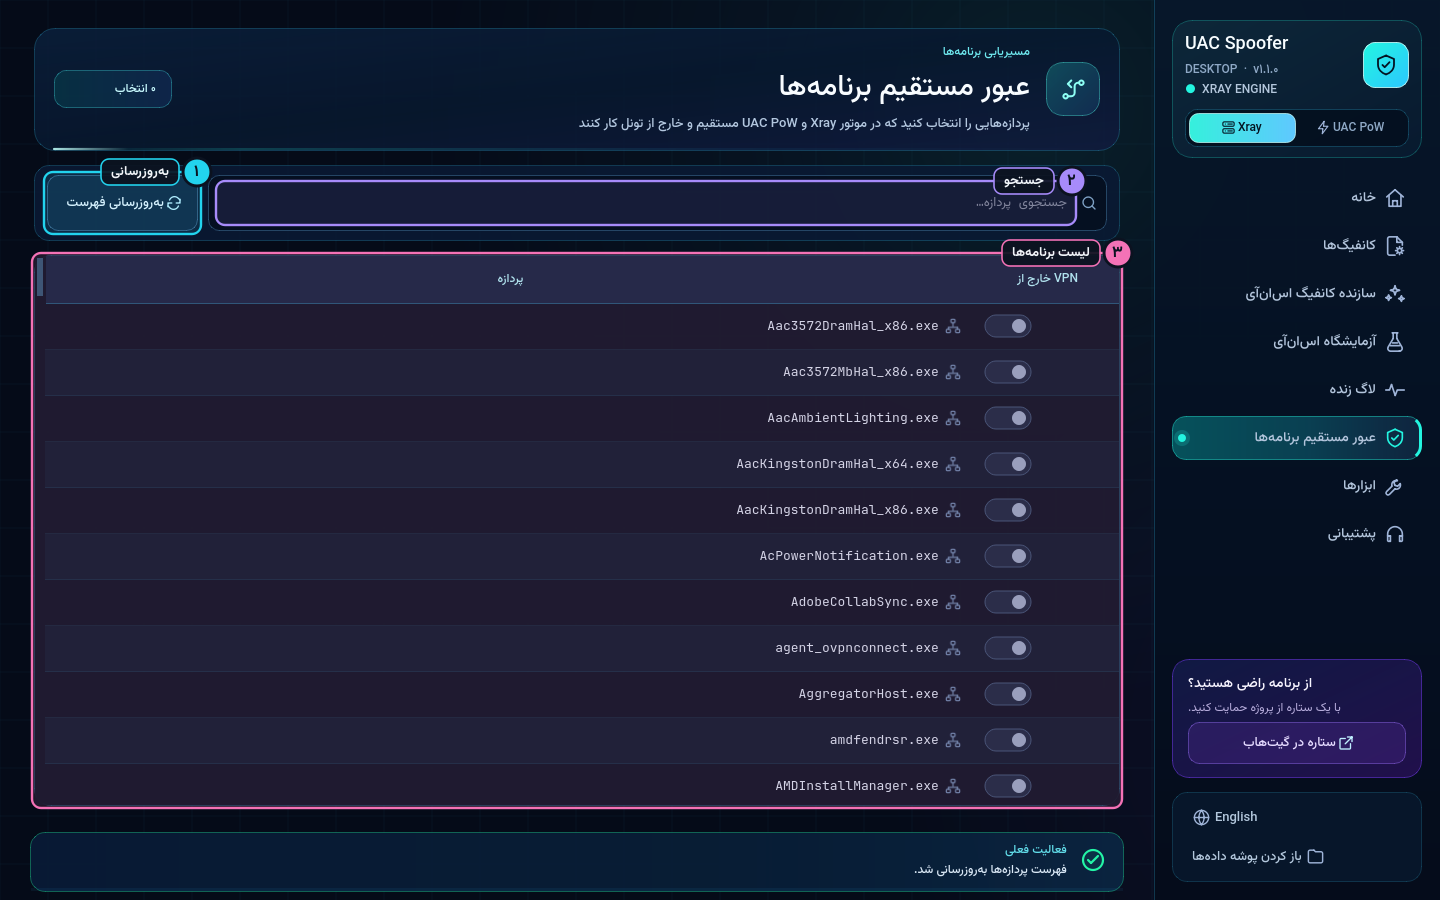Click the process icon beside agent_ovpnconnect.exe
This screenshot has height=900, width=1440.
pyautogui.click(x=953, y=648)
